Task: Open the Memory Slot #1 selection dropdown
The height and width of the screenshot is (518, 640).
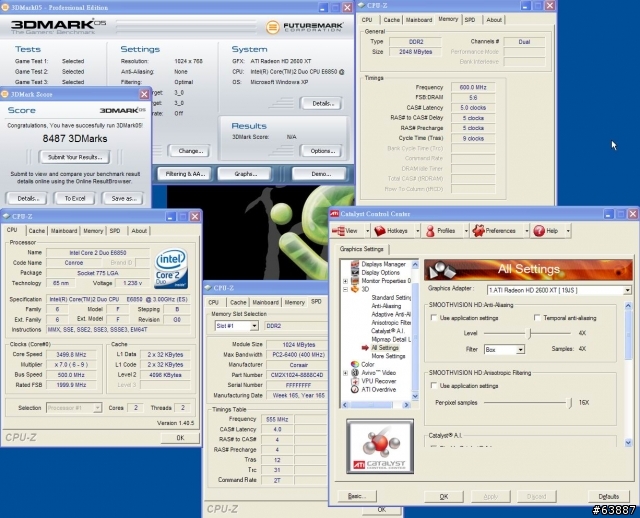Action: pyautogui.click(x=254, y=326)
